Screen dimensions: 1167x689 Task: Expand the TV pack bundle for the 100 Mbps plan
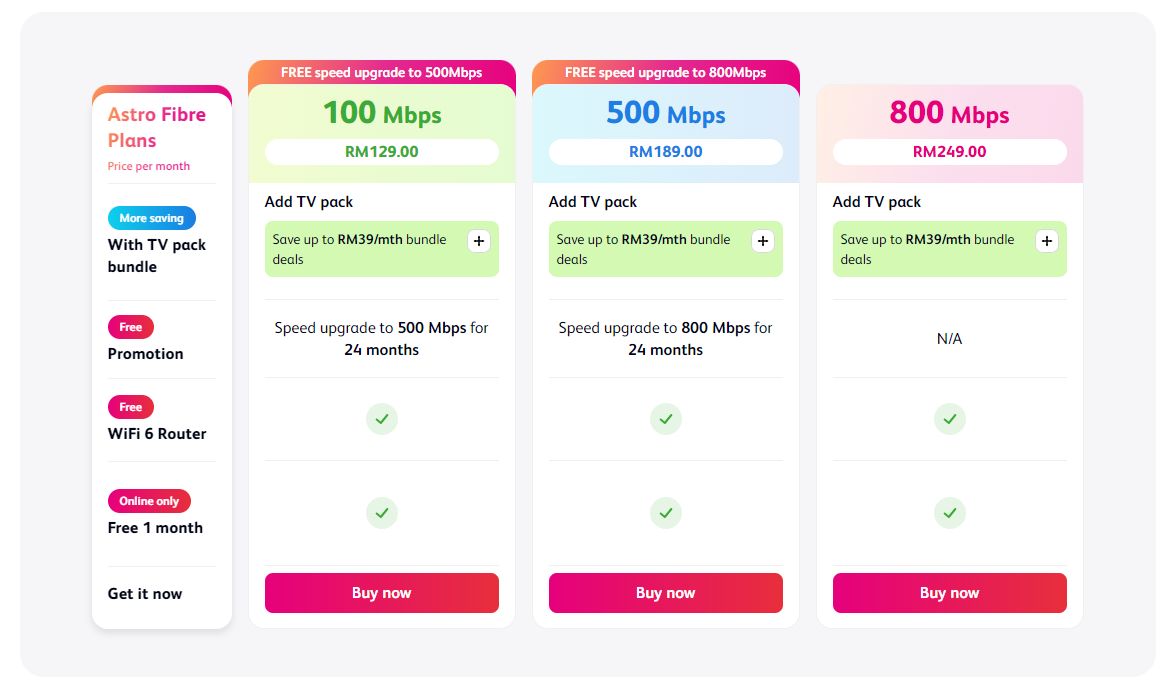478,241
